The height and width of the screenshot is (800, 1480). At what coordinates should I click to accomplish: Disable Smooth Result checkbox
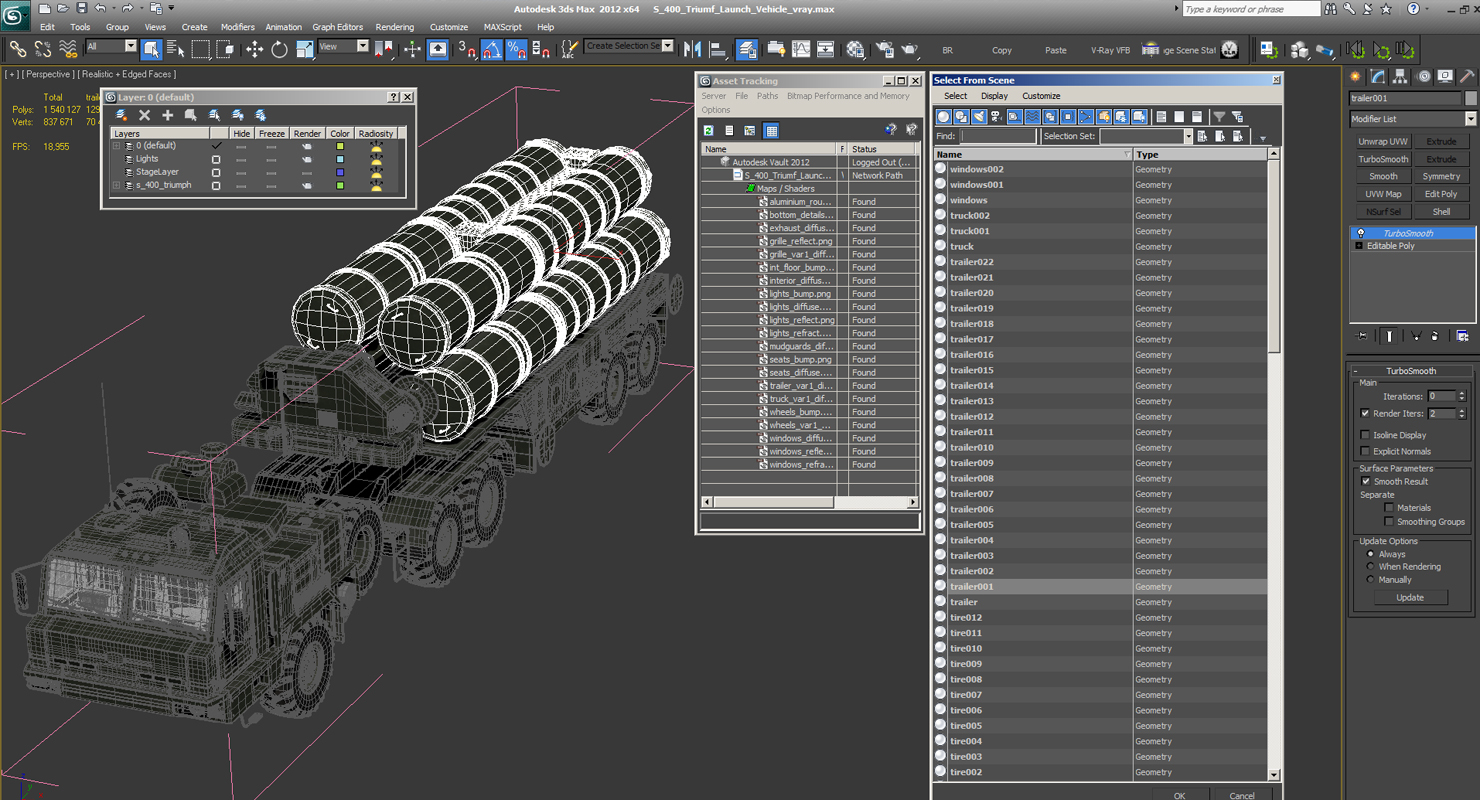pyautogui.click(x=1365, y=481)
